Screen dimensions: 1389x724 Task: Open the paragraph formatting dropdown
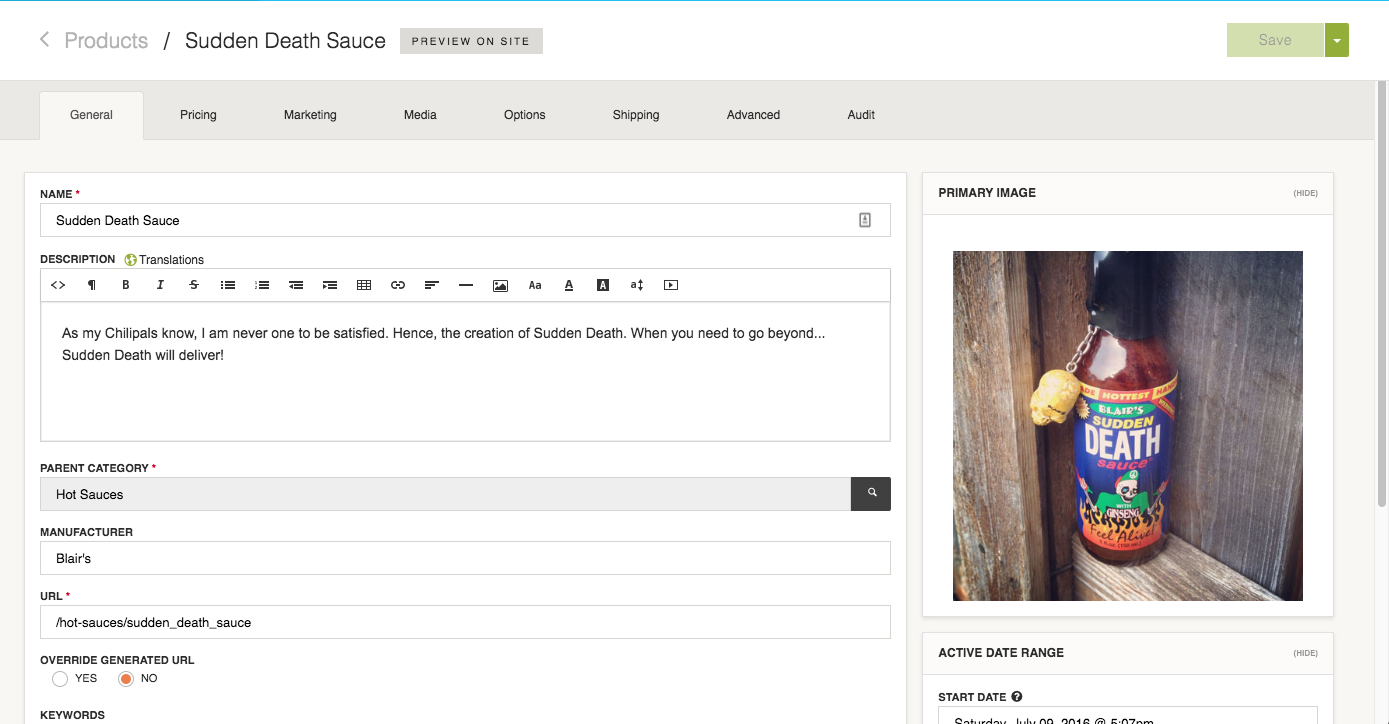coord(92,285)
